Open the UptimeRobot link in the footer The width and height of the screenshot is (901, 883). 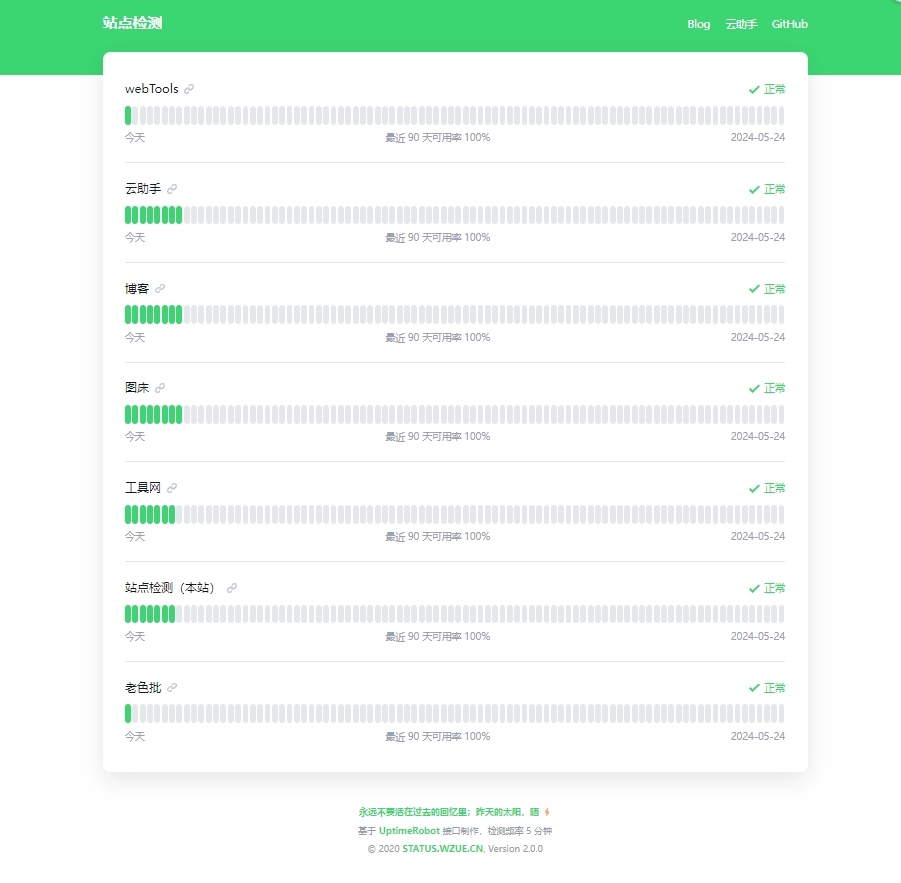tap(409, 831)
